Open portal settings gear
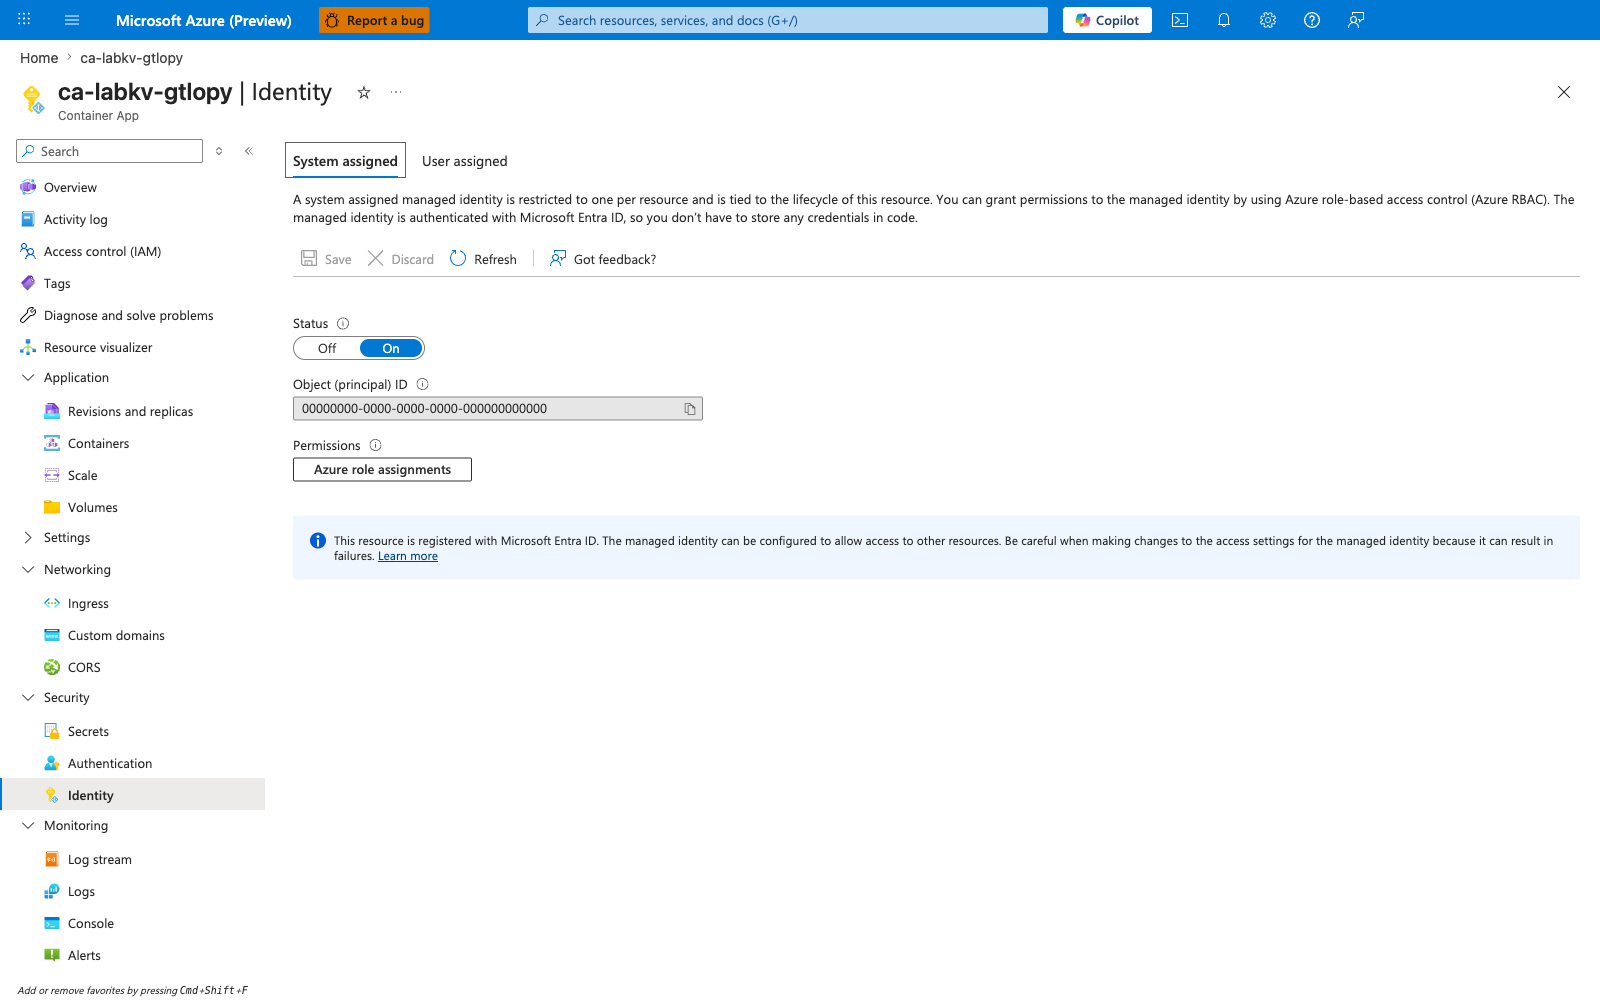The height and width of the screenshot is (1000, 1600). coord(1268,20)
